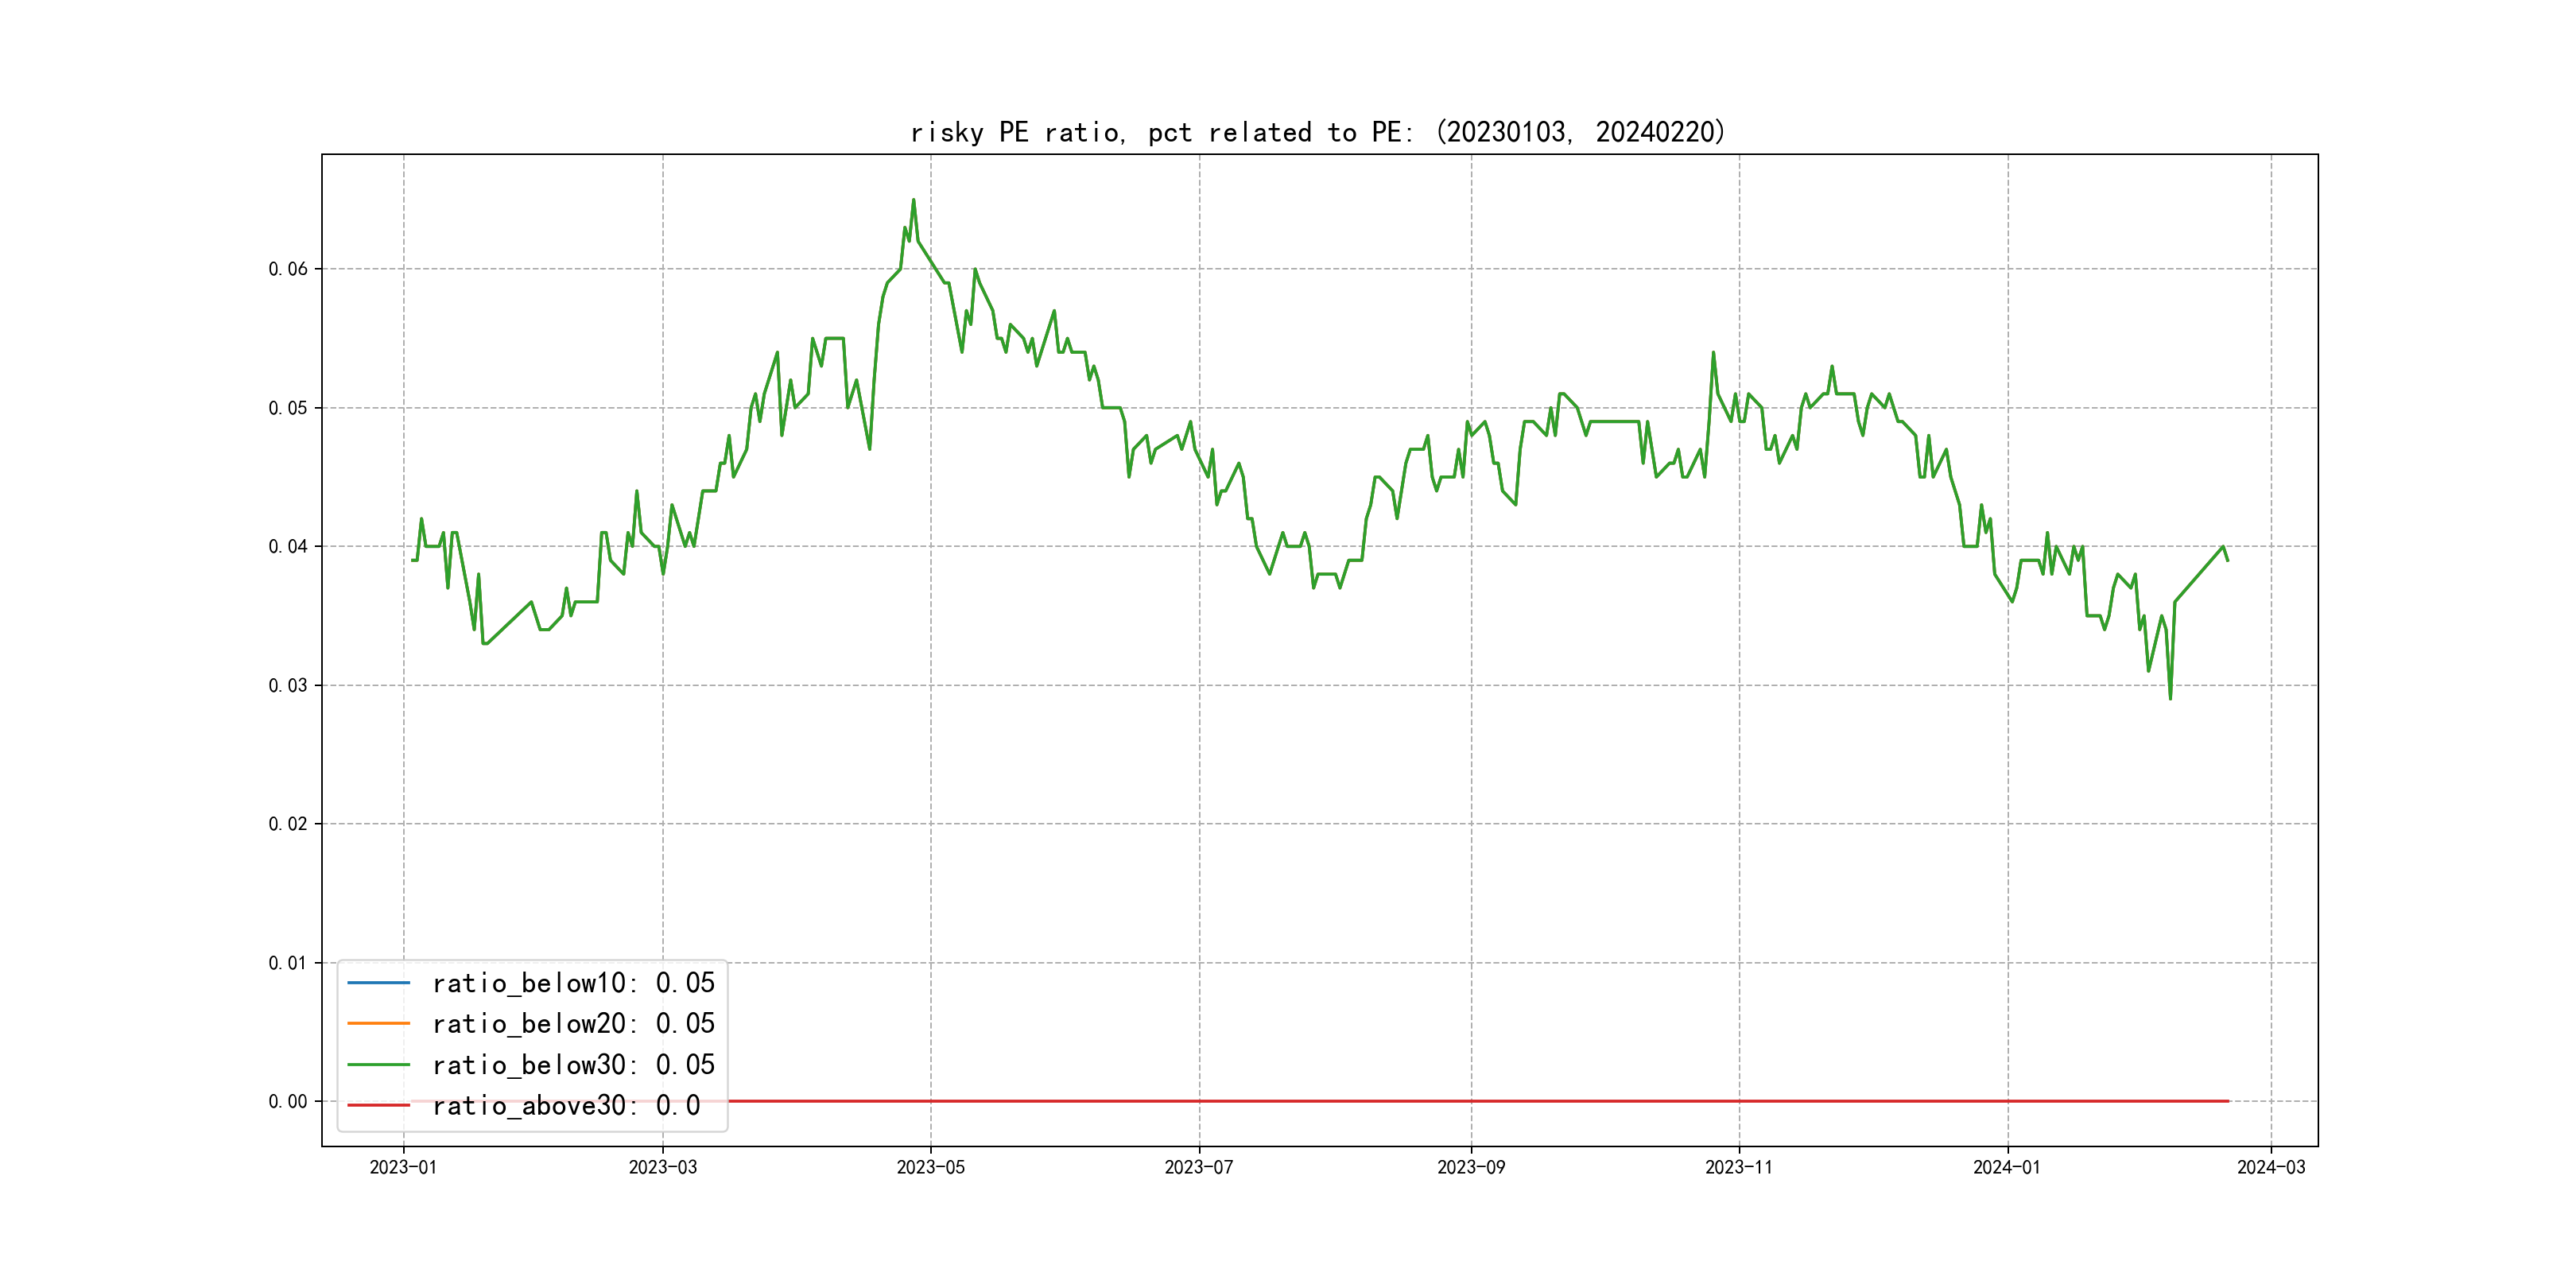Click the highest peak of the green line
This screenshot has width=2576, height=1288.
point(913,200)
